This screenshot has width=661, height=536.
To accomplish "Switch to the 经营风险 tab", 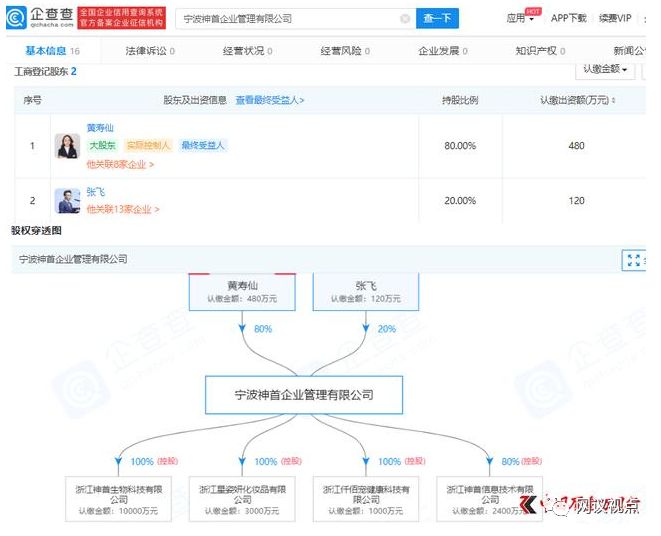I will tap(344, 50).
